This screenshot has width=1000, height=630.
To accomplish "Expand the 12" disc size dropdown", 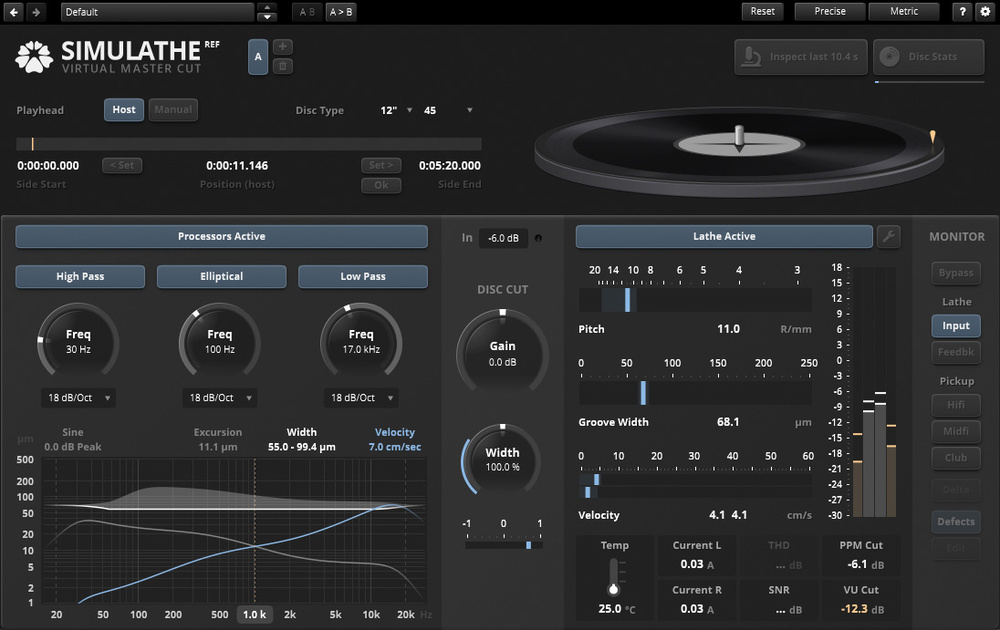I will click(x=396, y=110).
